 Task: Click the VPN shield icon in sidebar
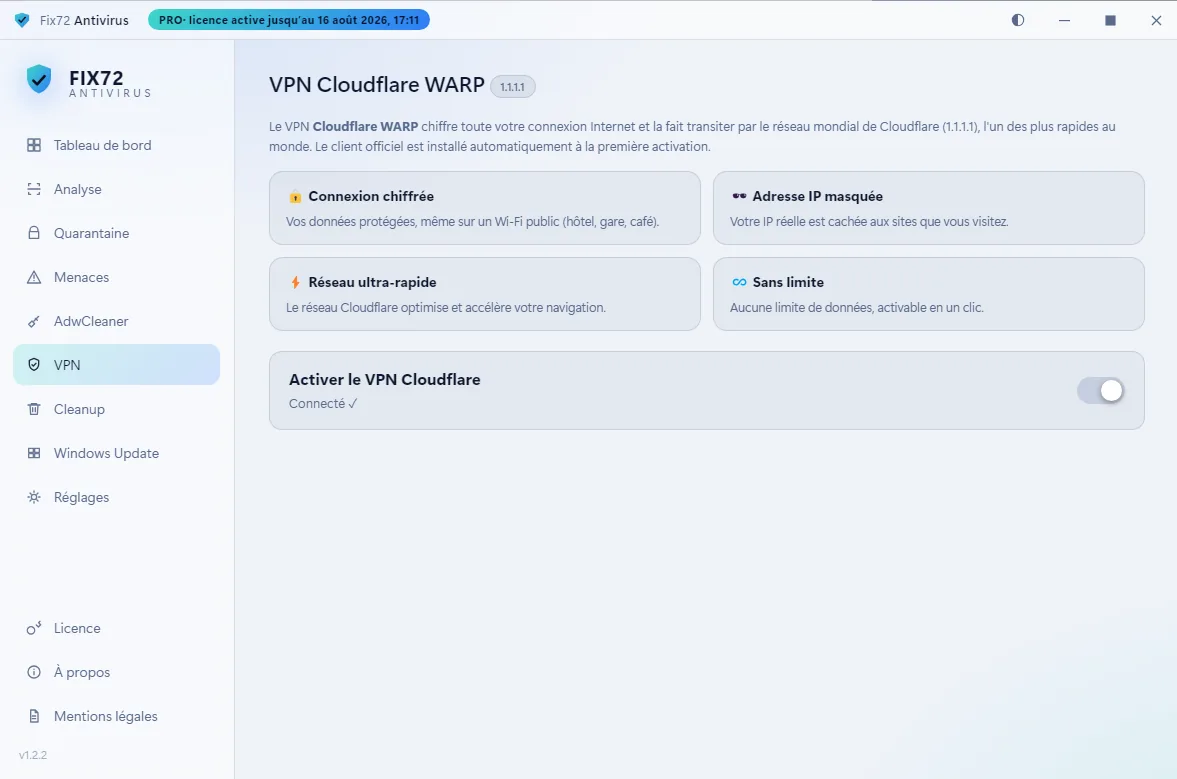coord(34,365)
